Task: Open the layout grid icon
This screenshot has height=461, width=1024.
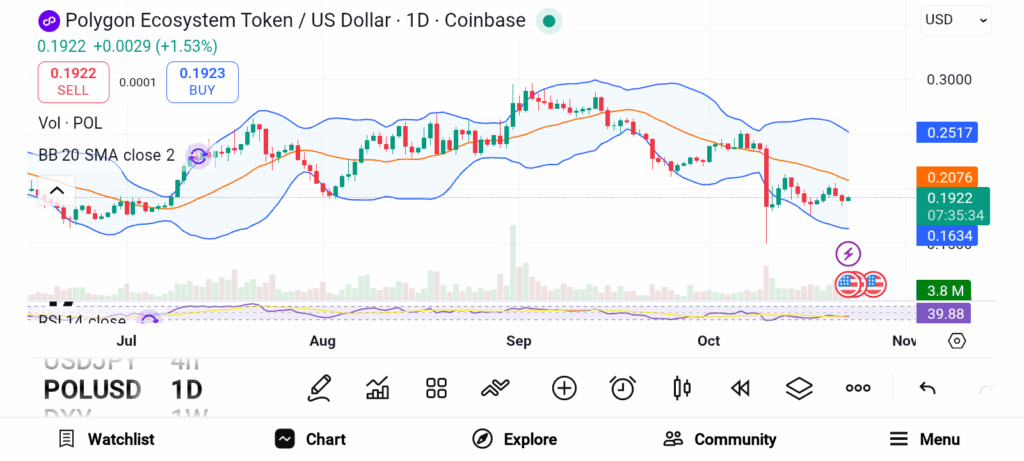Action: pyautogui.click(x=436, y=388)
